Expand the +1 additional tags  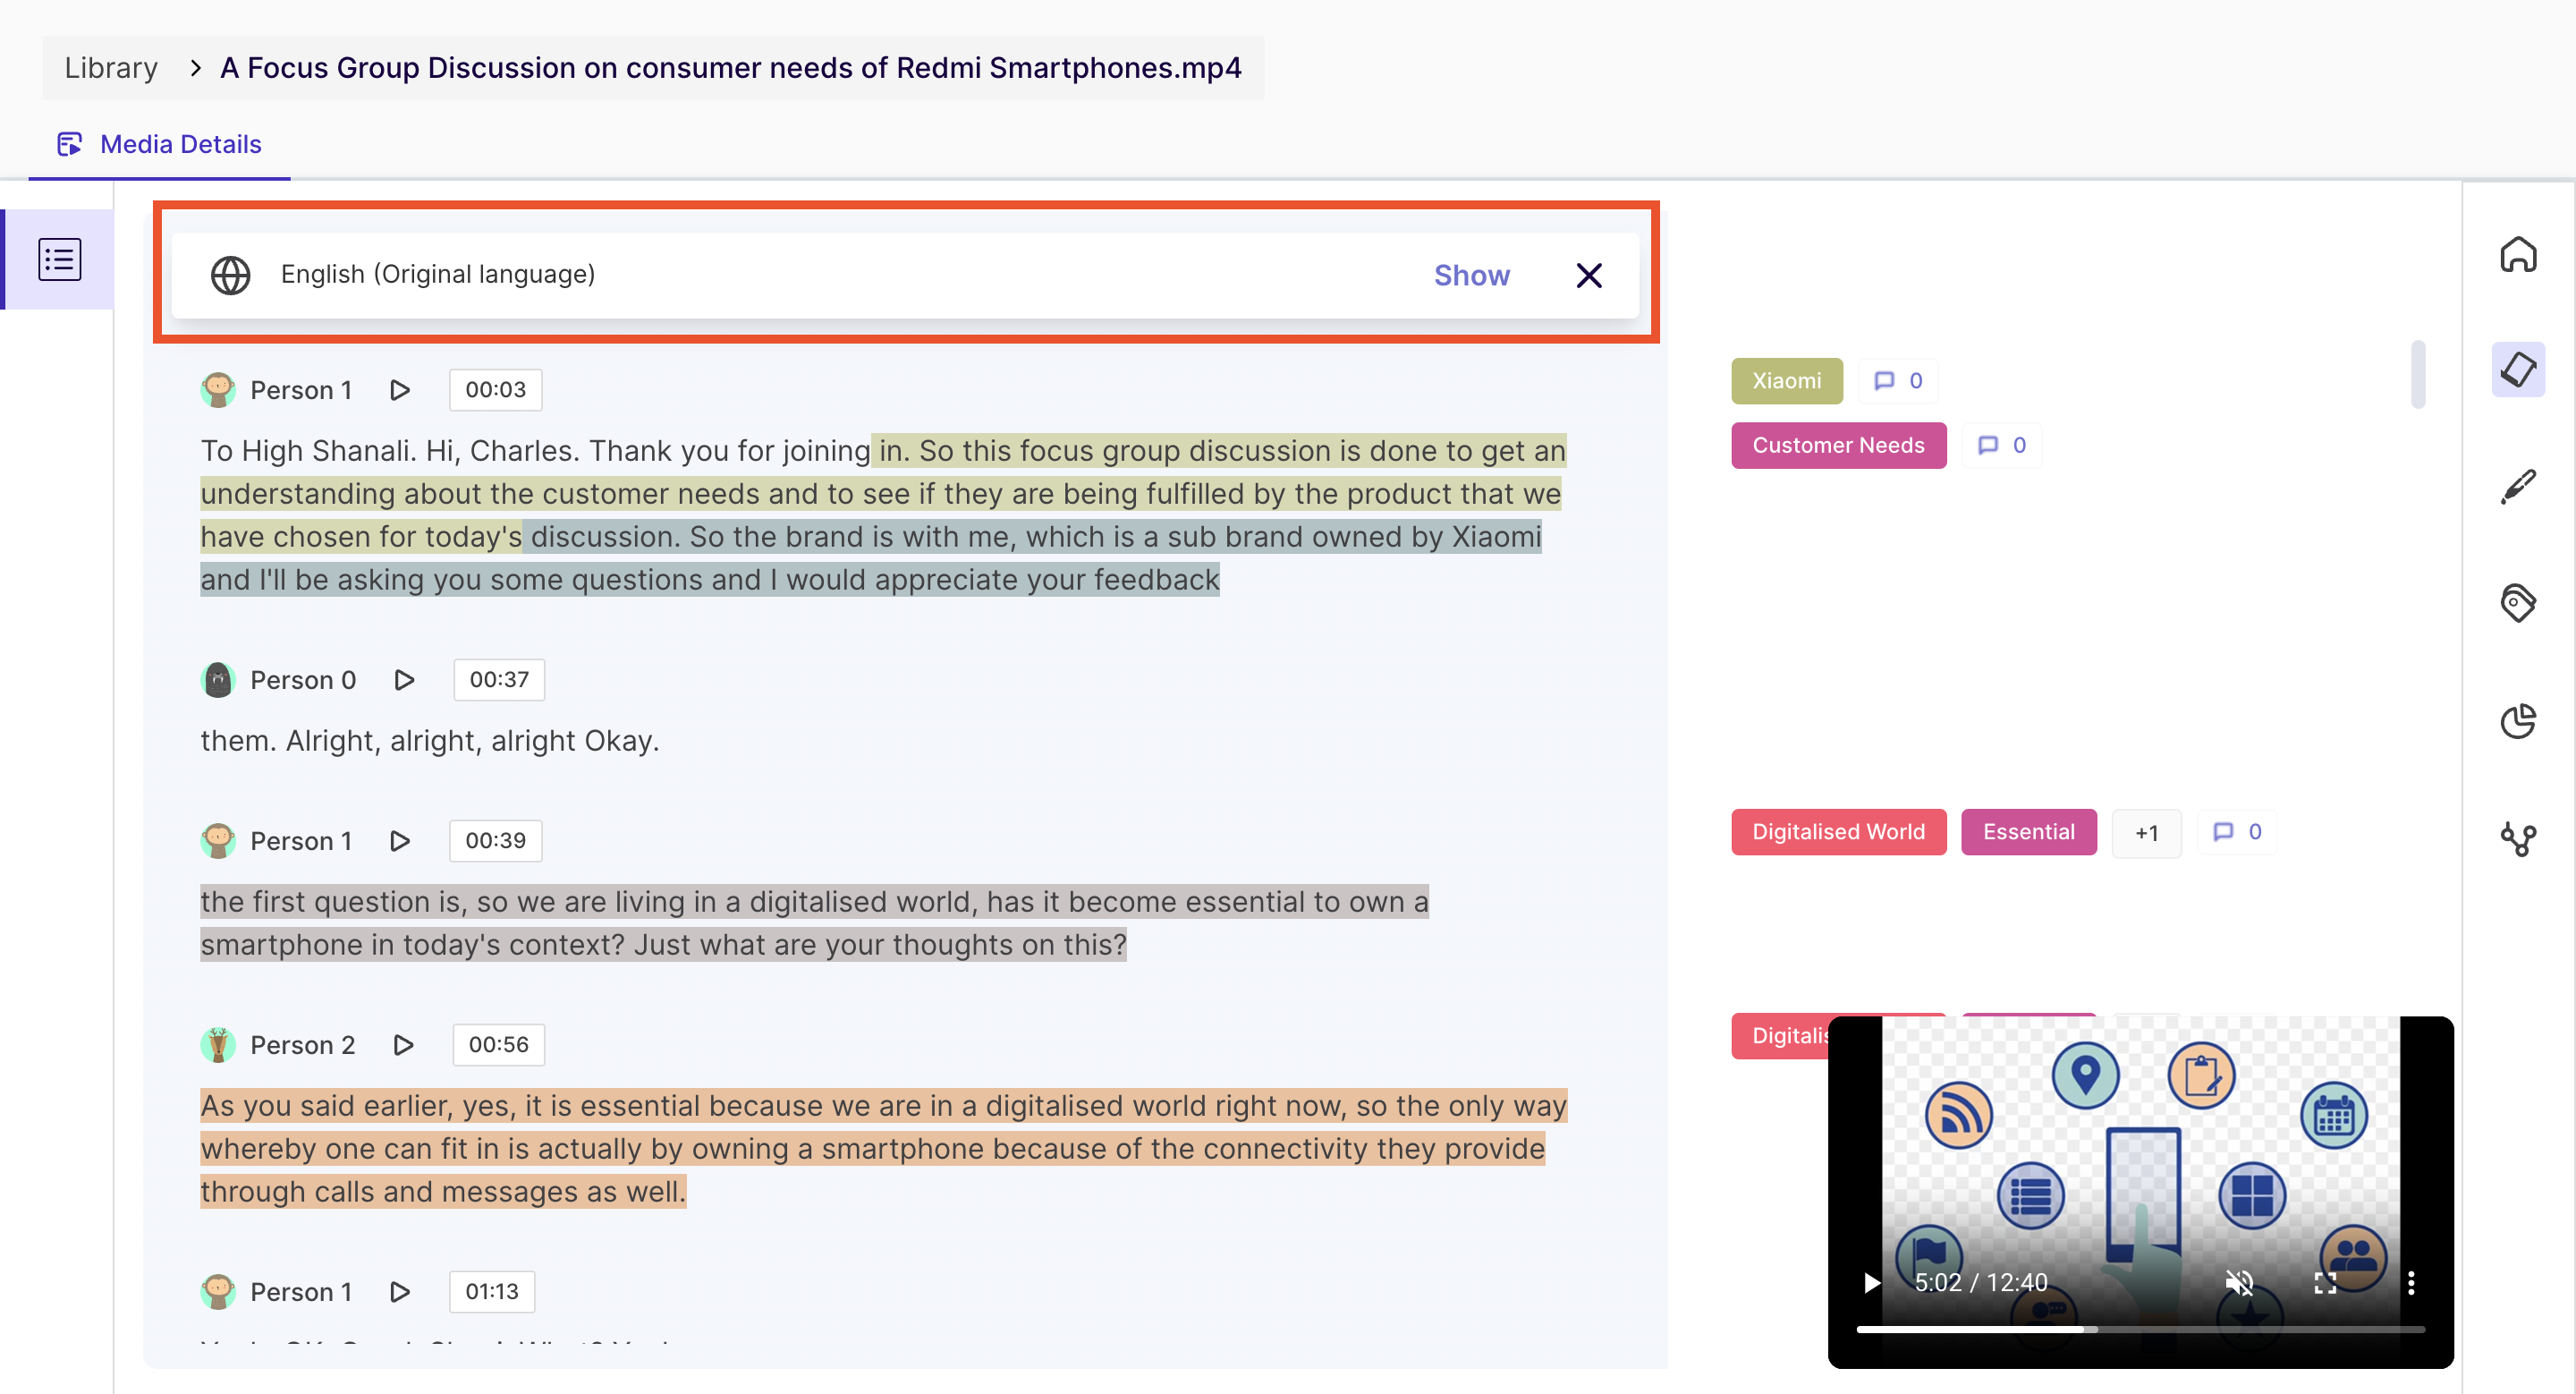coord(2146,833)
